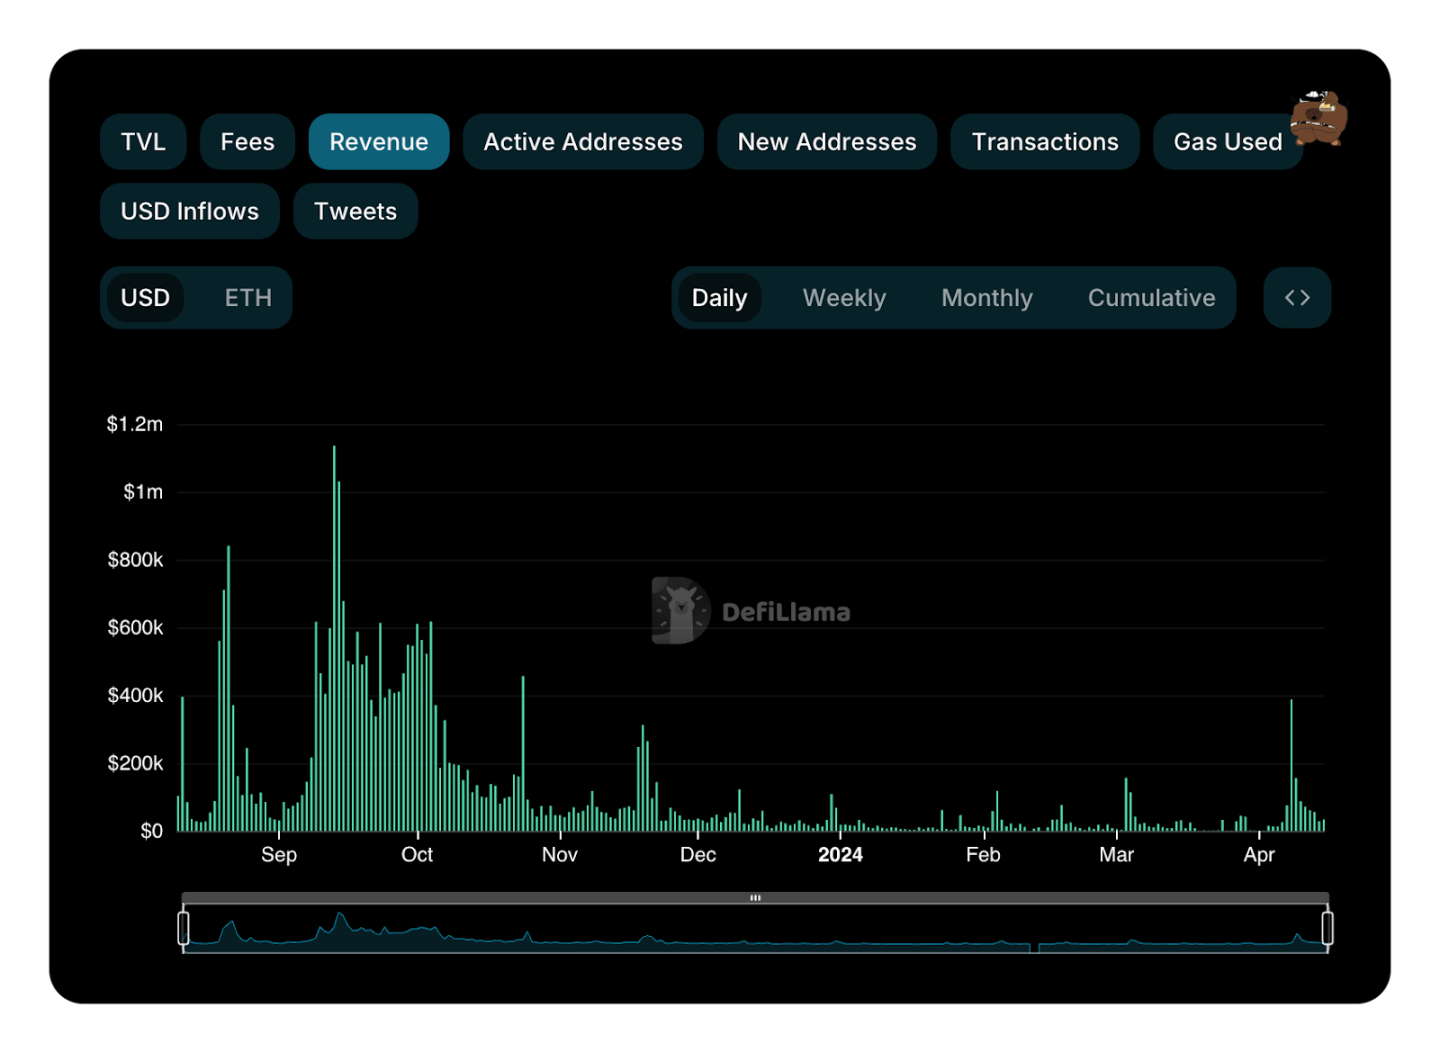Click the bear mascot icon
The image size is (1440, 1053).
tap(1318, 119)
